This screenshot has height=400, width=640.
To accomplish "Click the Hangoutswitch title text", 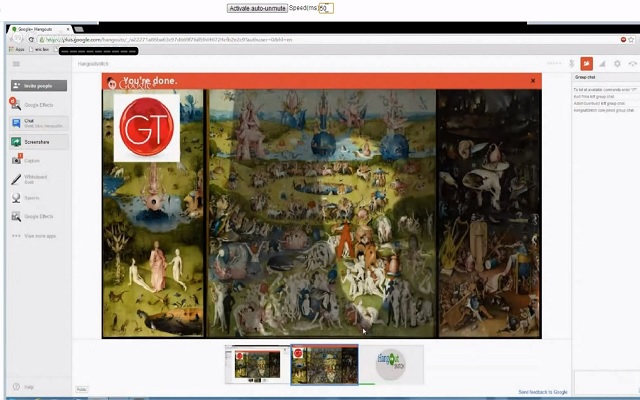I will [x=93, y=64].
